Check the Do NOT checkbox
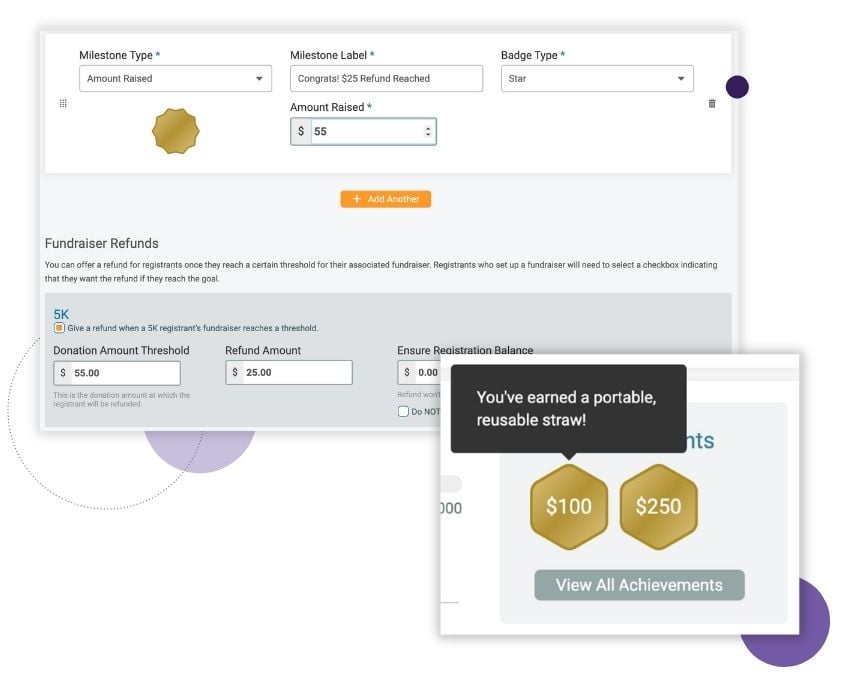841x674 pixels. [x=403, y=411]
